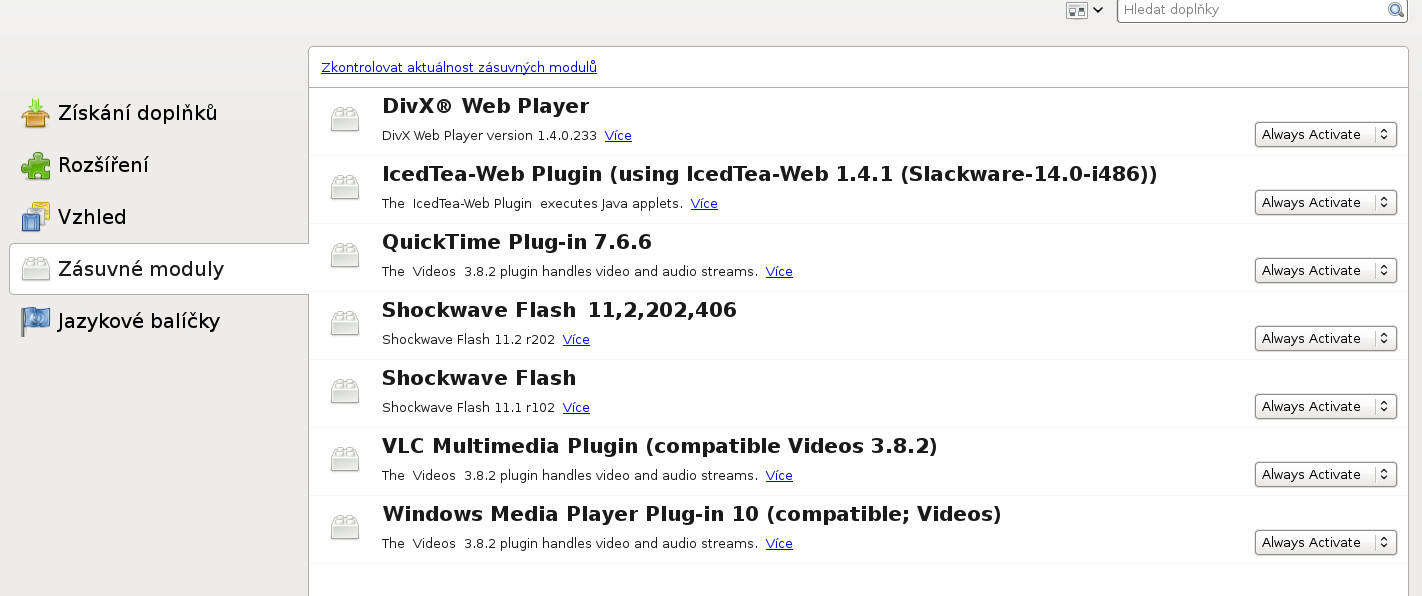Click 'DivX Web Player version 1.4.0.233' description

pos(489,136)
